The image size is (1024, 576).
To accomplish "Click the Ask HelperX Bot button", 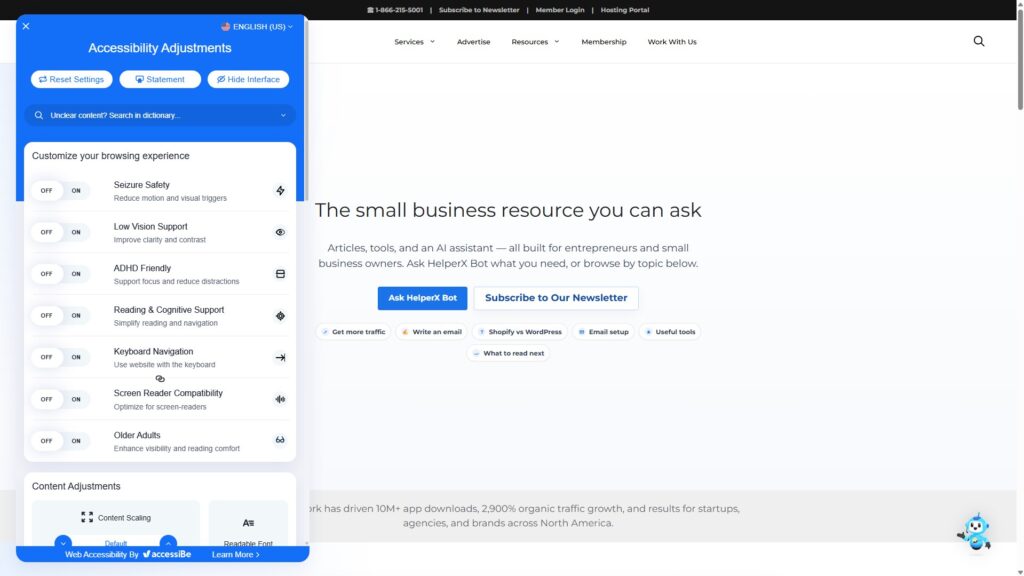I will [x=423, y=298].
